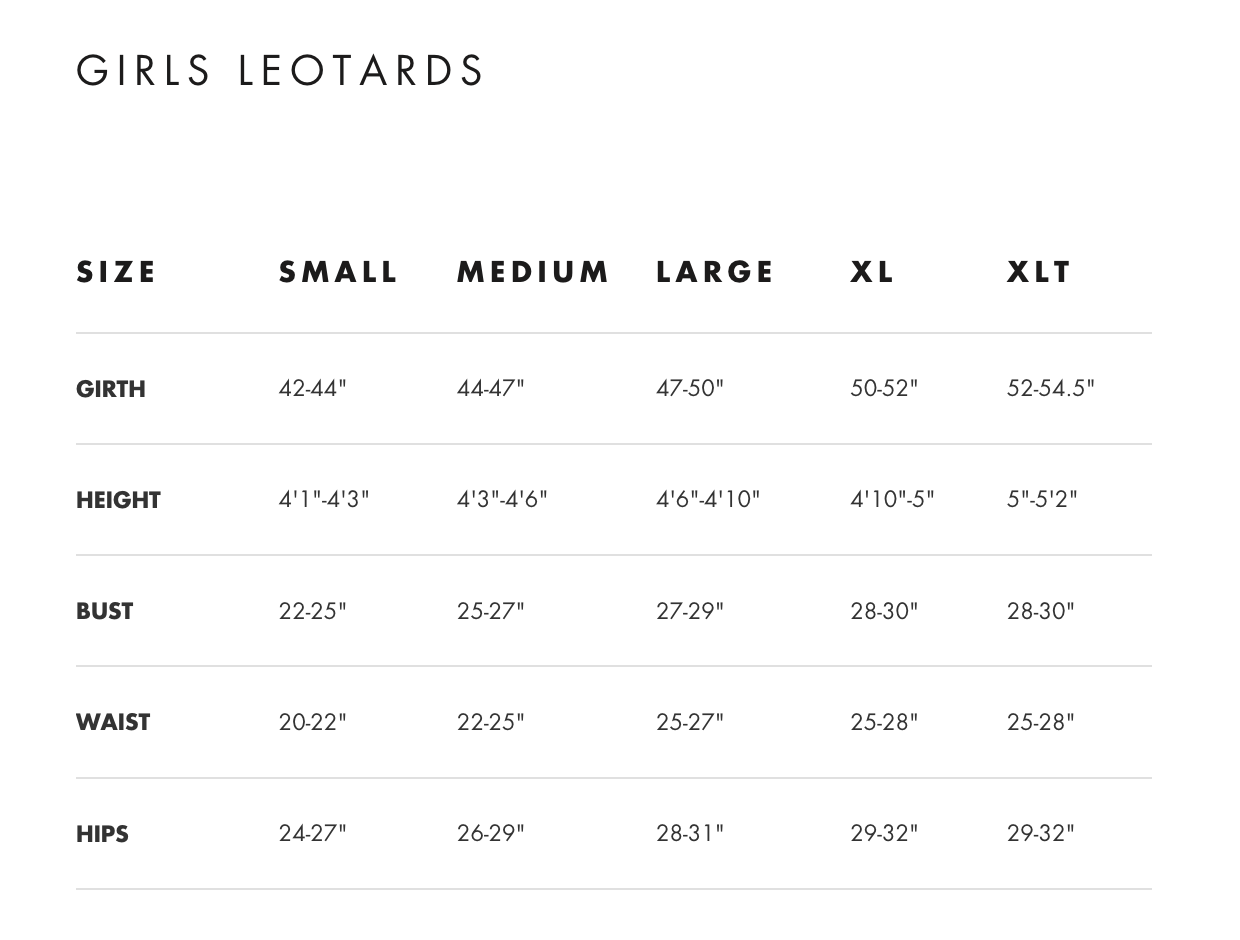This screenshot has width=1240, height=940.
Task: Click the 52-54.5" girth cell
Action: pyautogui.click(x=1051, y=388)
